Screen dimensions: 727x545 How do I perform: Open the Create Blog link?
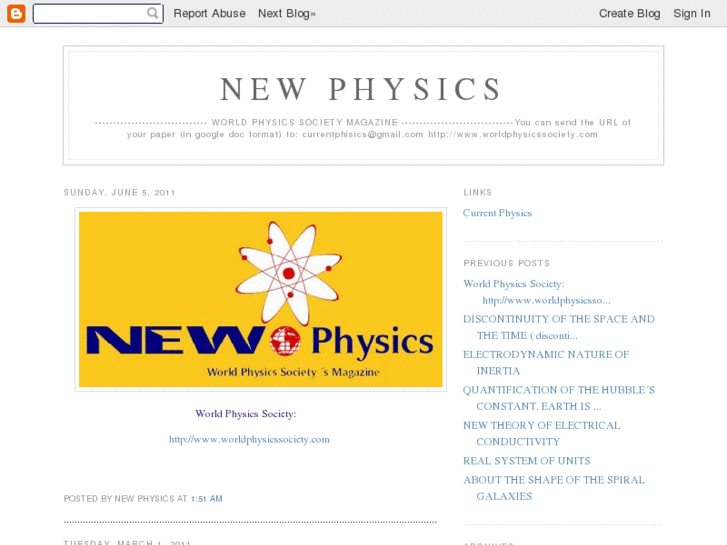629,13
